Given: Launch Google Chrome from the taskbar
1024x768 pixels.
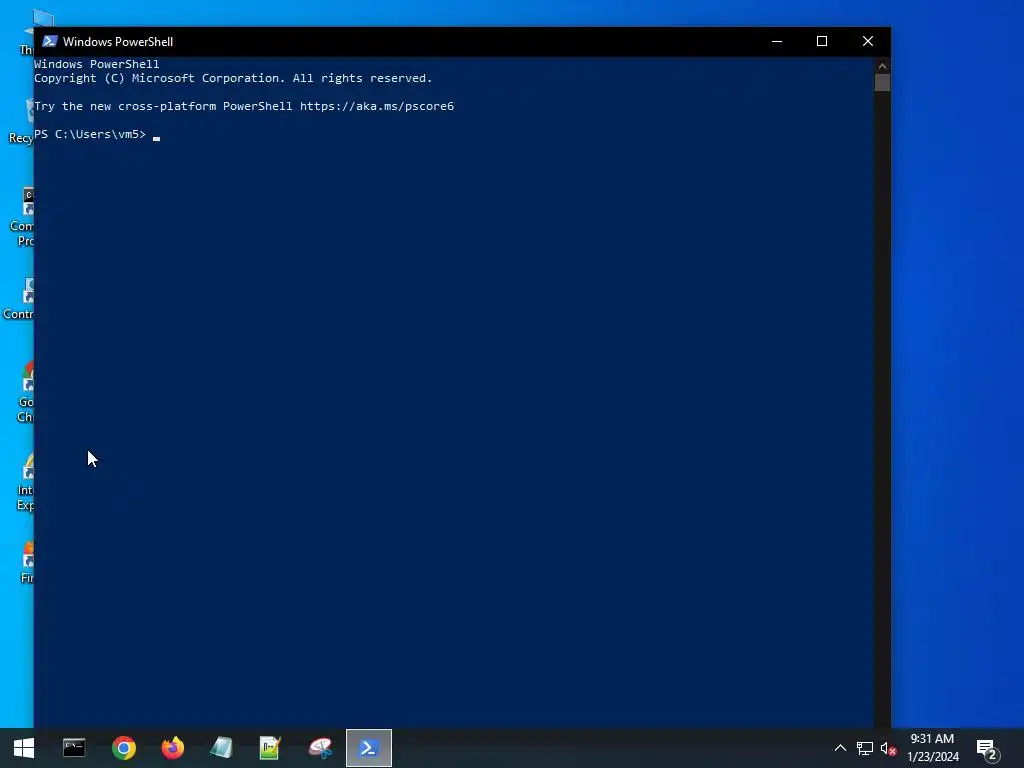Looking at the screenshot, I should click(x=123, y=748).
